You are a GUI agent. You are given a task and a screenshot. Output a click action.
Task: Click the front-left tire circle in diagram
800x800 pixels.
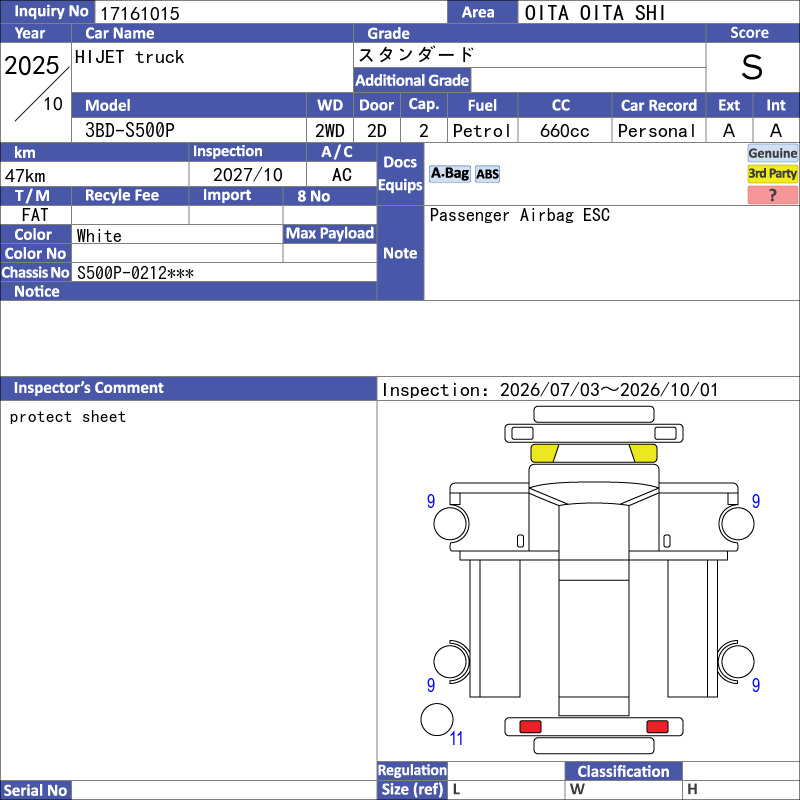click(451, 523)
